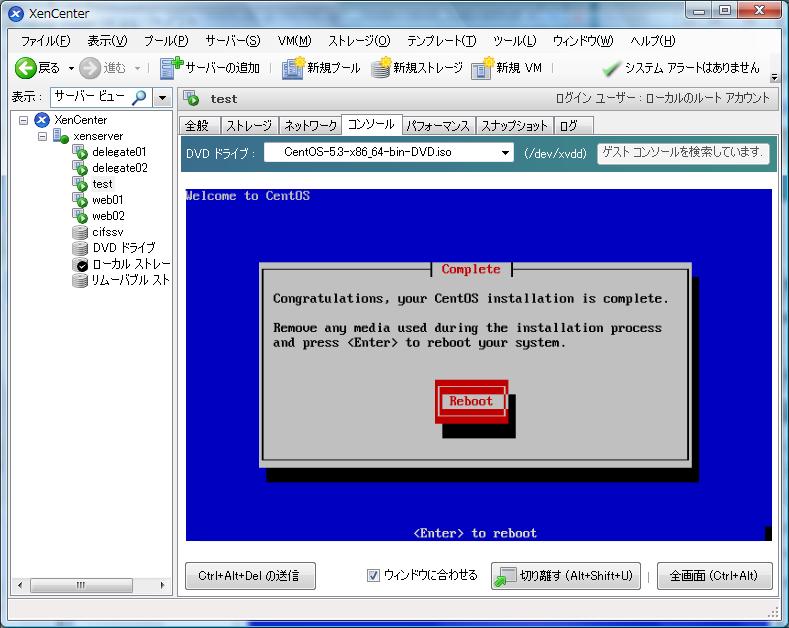This screenshot has height=628, width=789.
Task: Open the テンプレート(T) menu
Action: tap(441, 41)
